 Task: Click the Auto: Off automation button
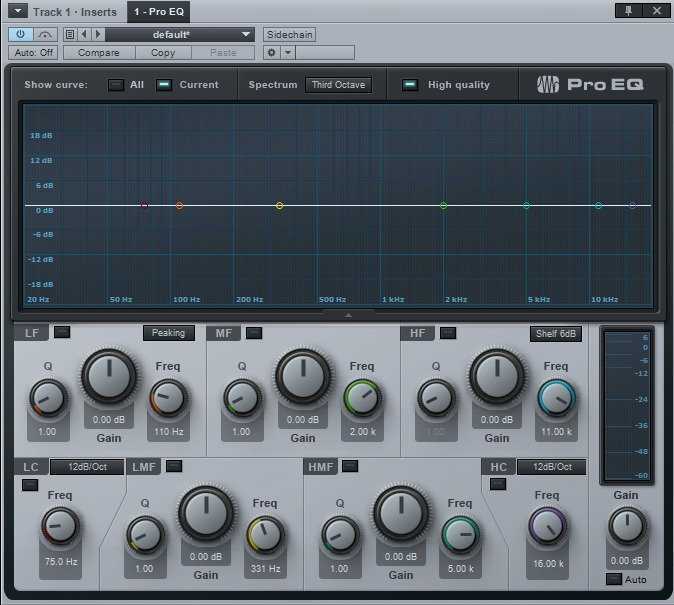click(x=33, y=52)
